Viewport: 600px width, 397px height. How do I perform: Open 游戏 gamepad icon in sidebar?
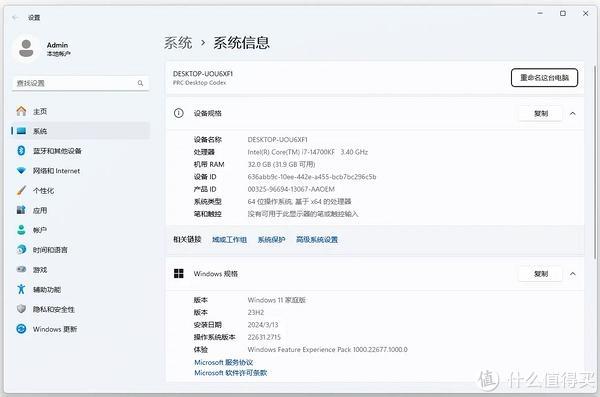21,270
